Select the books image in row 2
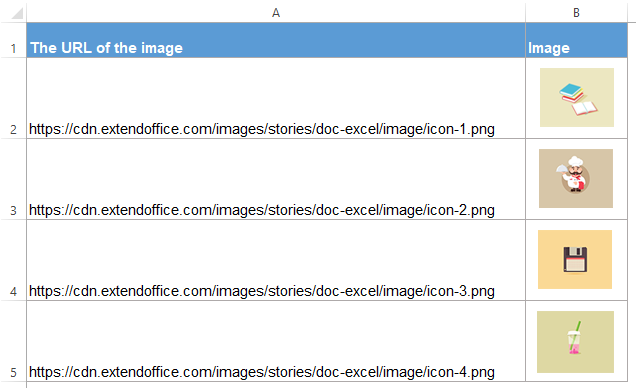The image size is (636, 388). click(x=576, y=97)
